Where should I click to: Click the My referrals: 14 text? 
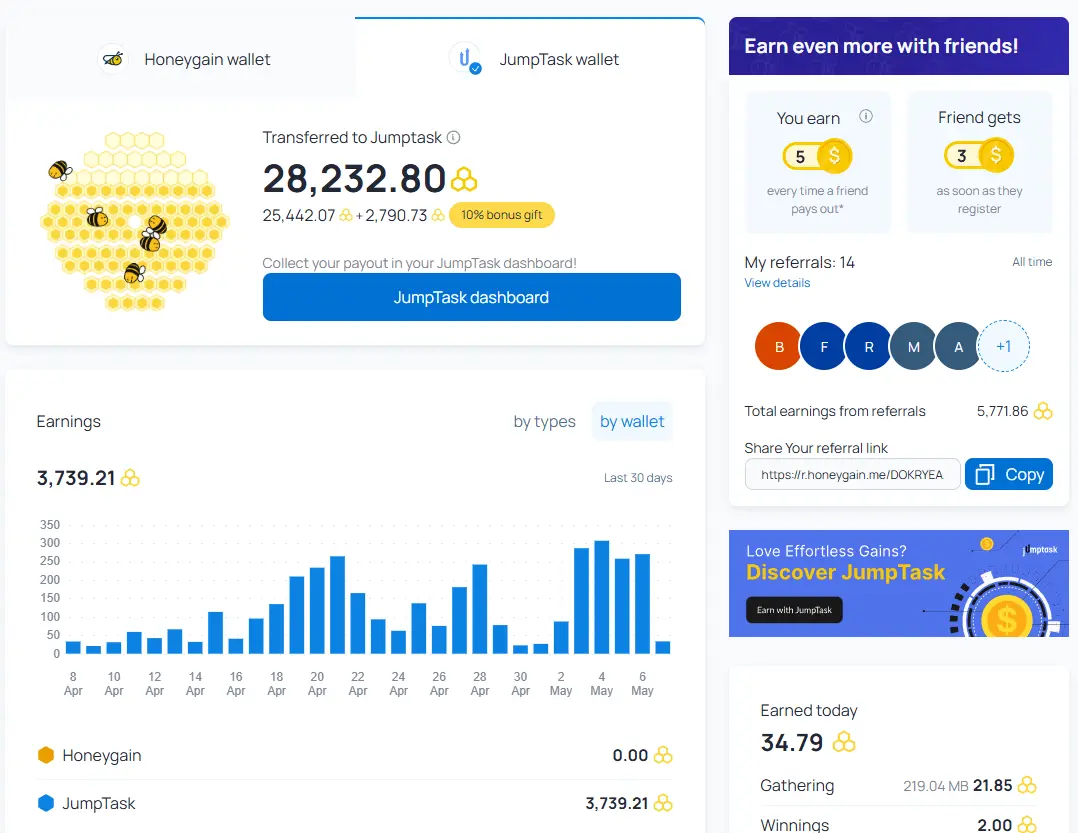[800, 263]
